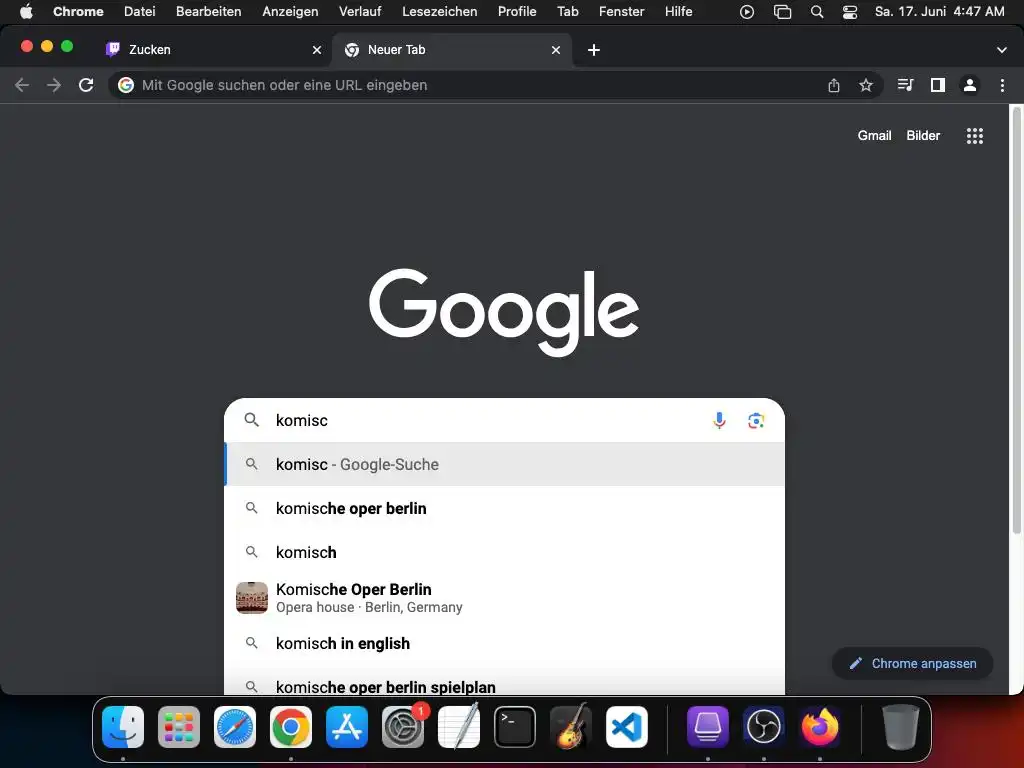Open Safari from the dock
1024x768 pixels.
(234, 727)
